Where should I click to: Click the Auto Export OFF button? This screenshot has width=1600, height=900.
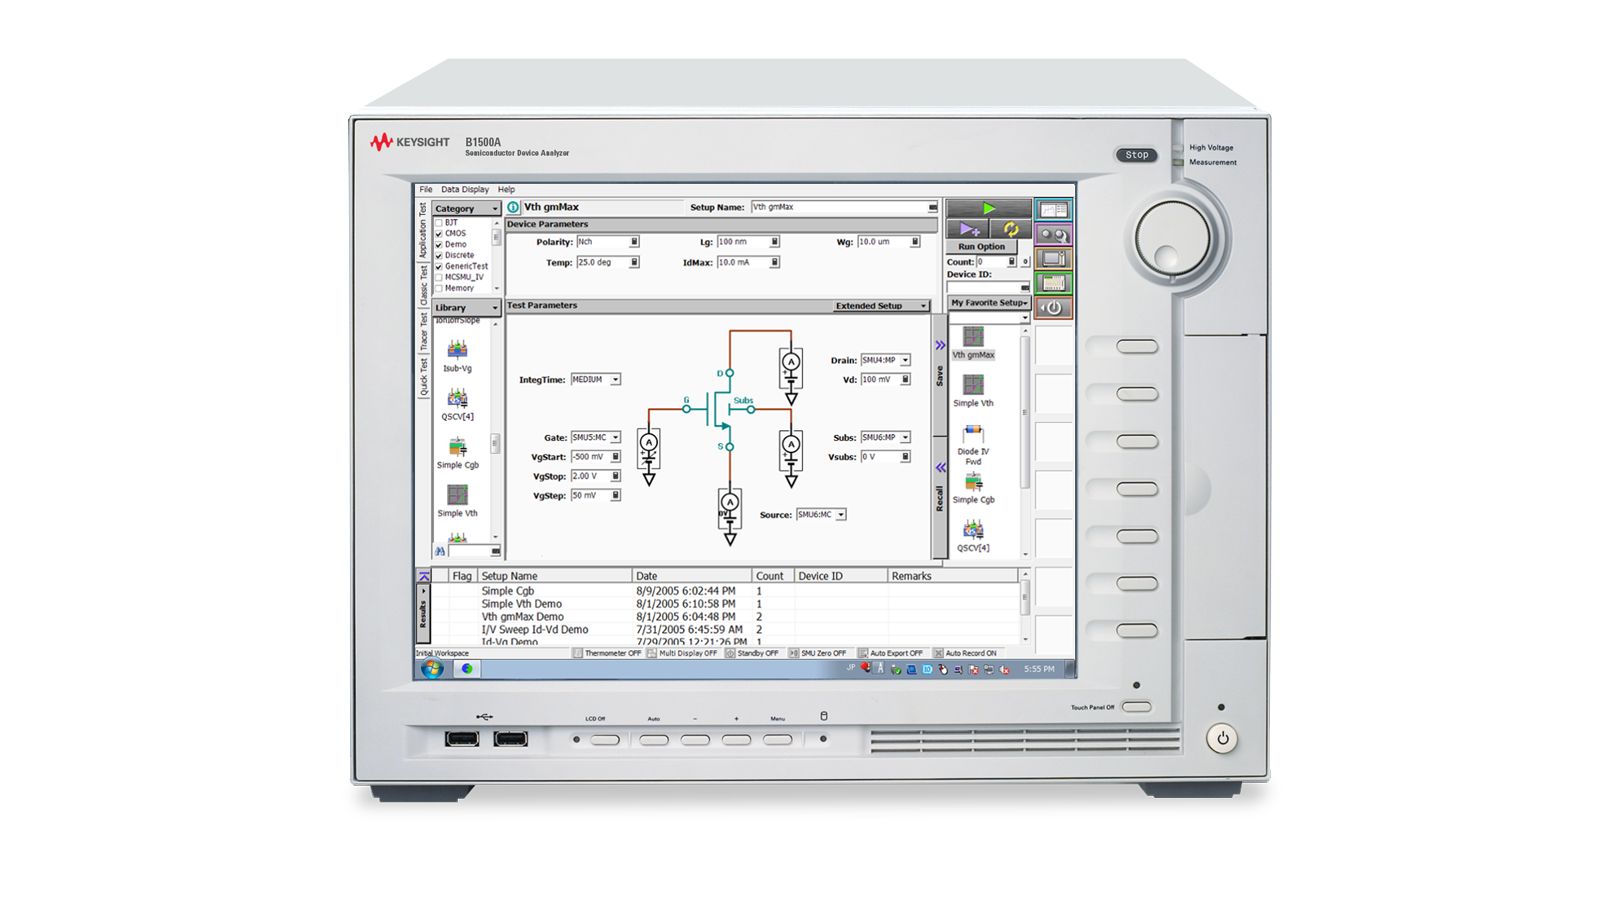891,653
